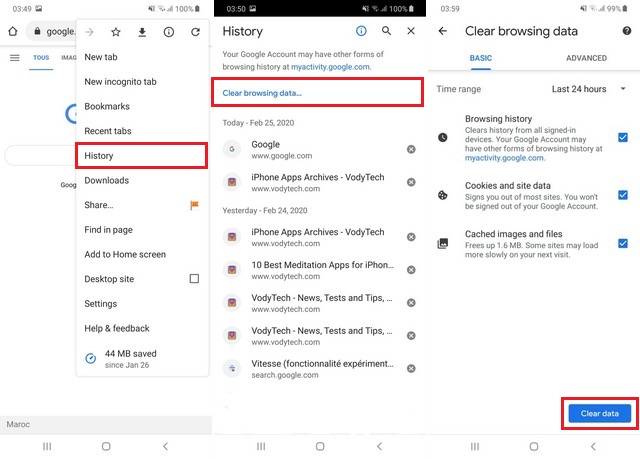Remove the 10 Best Meditation Apps entry

(x=411, y=270)
